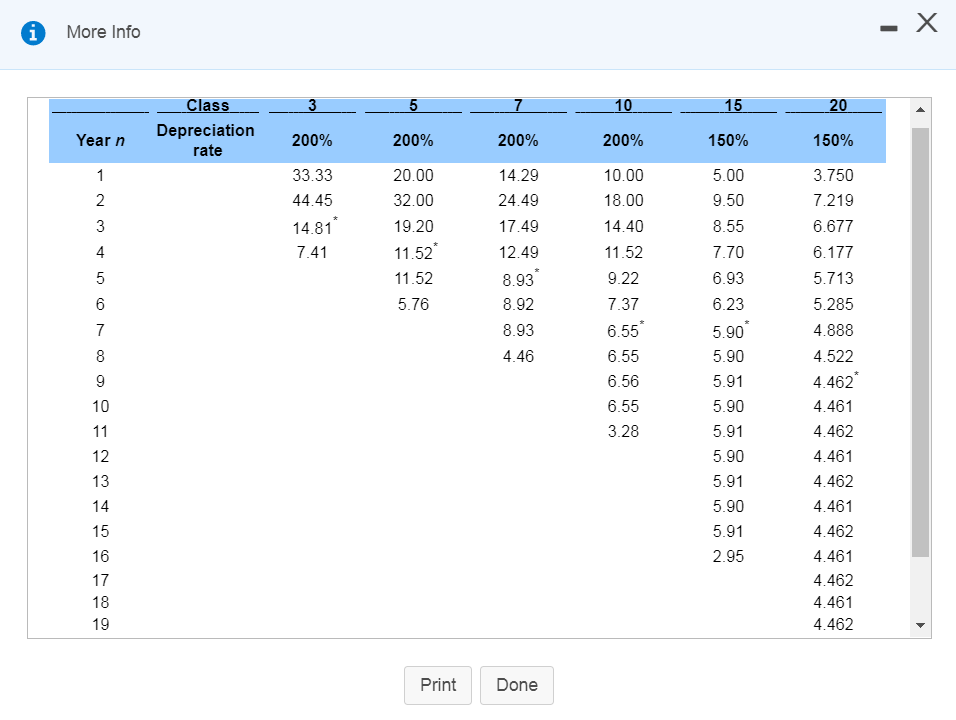Viewport: 956px width, 720px height.
Task: Click the class 15 column header
Action: [733, 105]
